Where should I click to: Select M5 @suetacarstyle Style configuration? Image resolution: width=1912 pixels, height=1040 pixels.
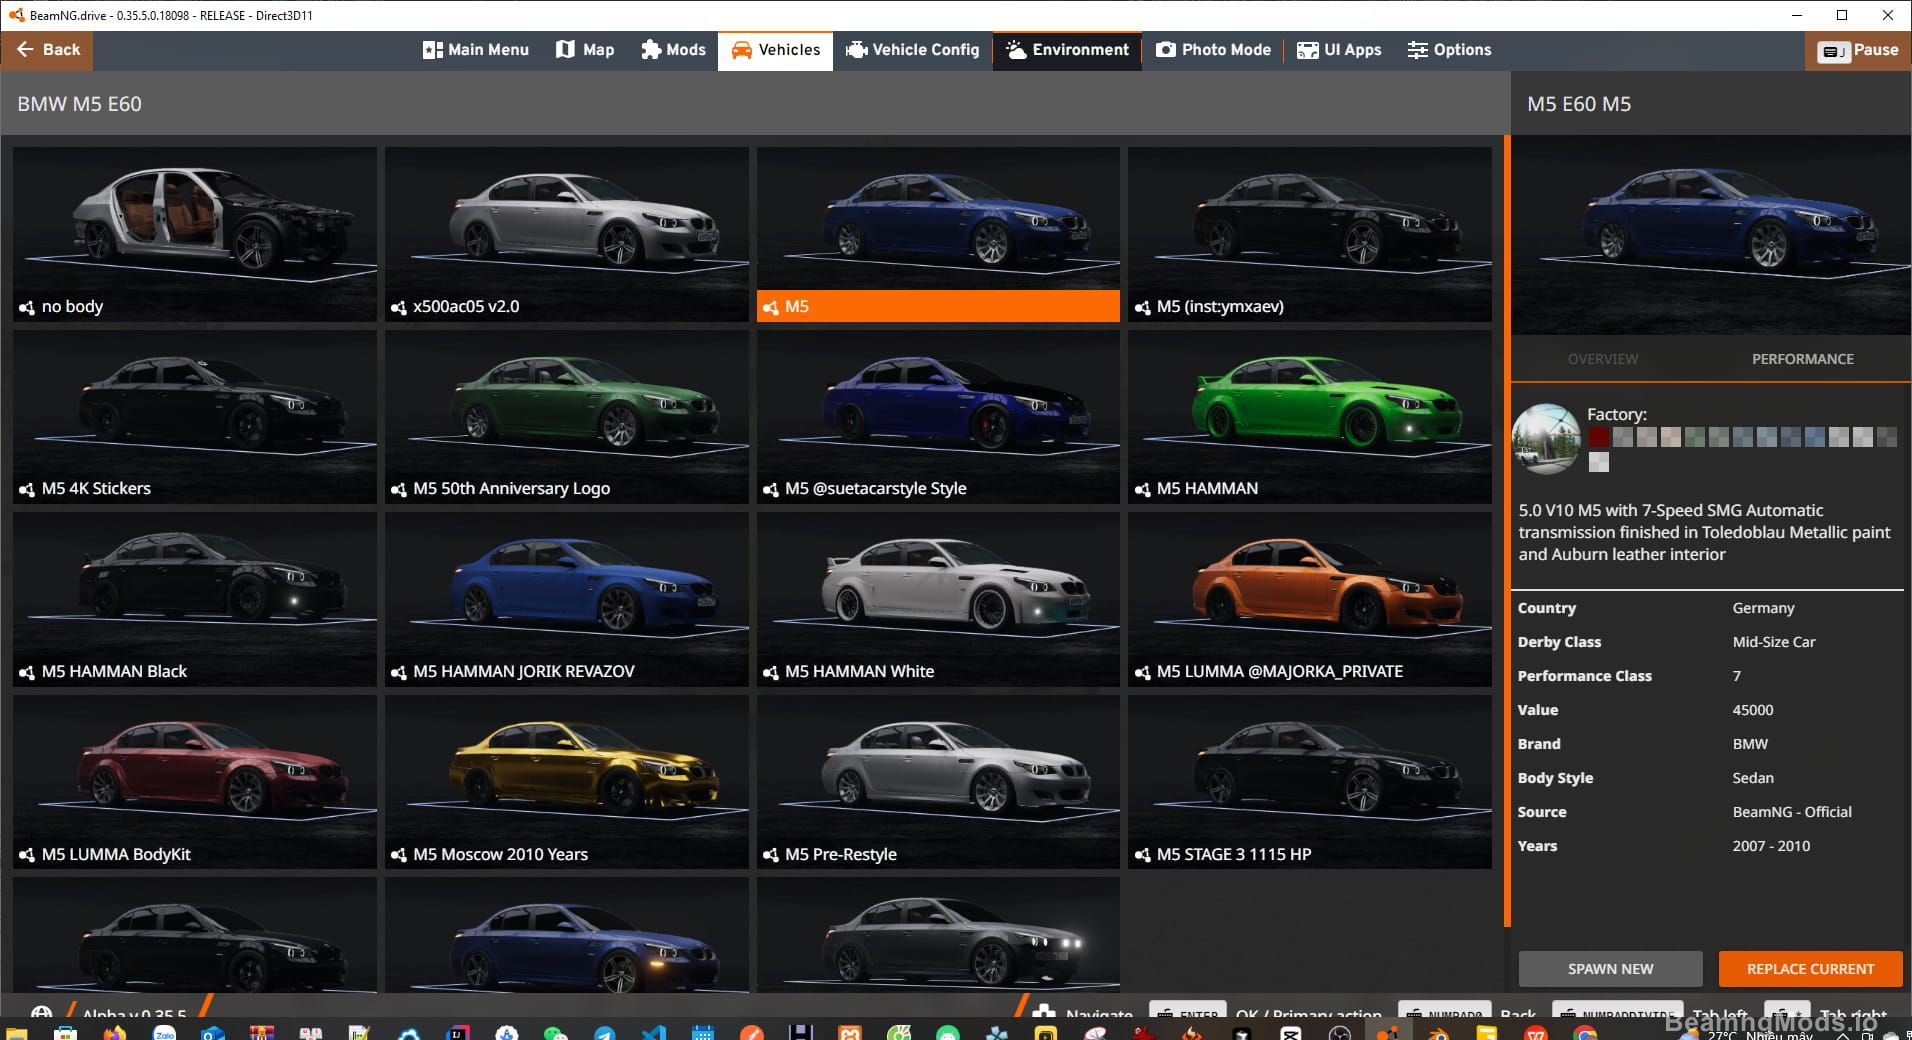pos(938,417)
